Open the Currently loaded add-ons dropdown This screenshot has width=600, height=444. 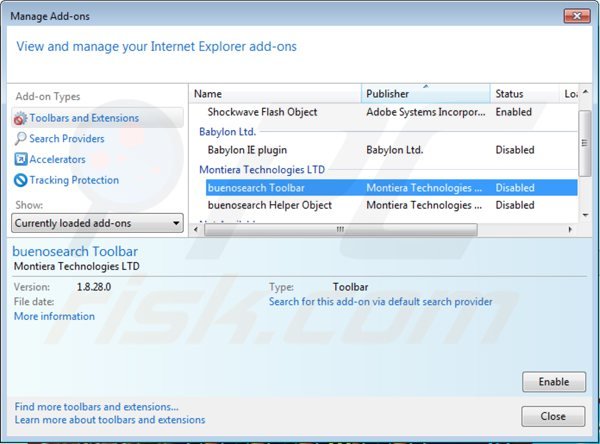[x=97, y=223]
